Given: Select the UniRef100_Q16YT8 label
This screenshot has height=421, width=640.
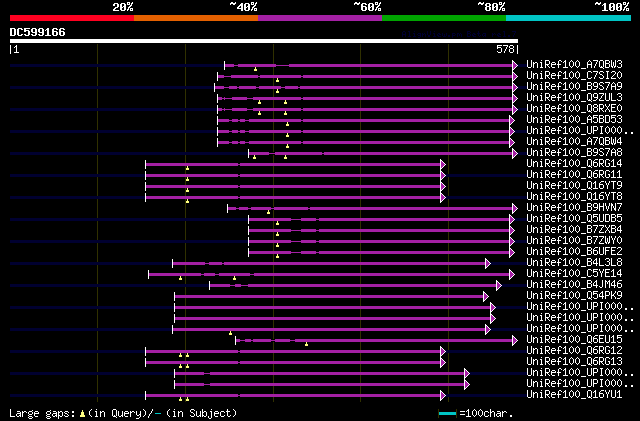Looking at the screenshot, I should click(x=574, y=196).
